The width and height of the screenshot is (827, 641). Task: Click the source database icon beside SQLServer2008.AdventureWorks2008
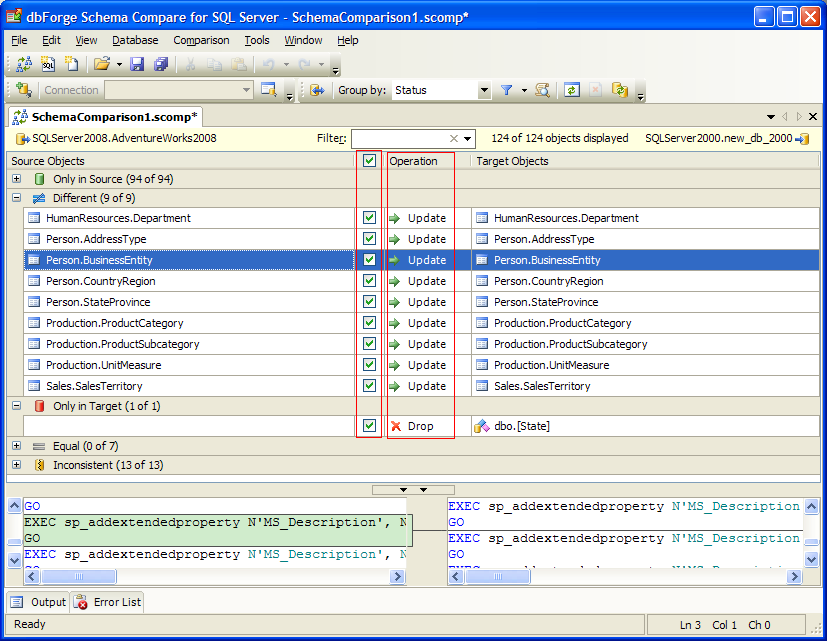coord(23,139)
